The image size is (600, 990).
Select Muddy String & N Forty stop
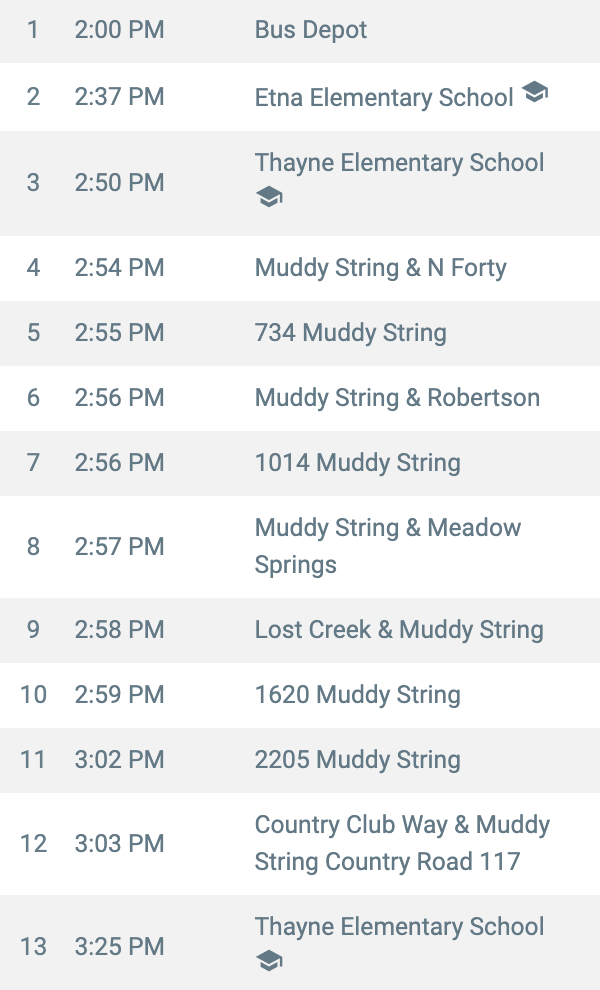tap(380, 268)
